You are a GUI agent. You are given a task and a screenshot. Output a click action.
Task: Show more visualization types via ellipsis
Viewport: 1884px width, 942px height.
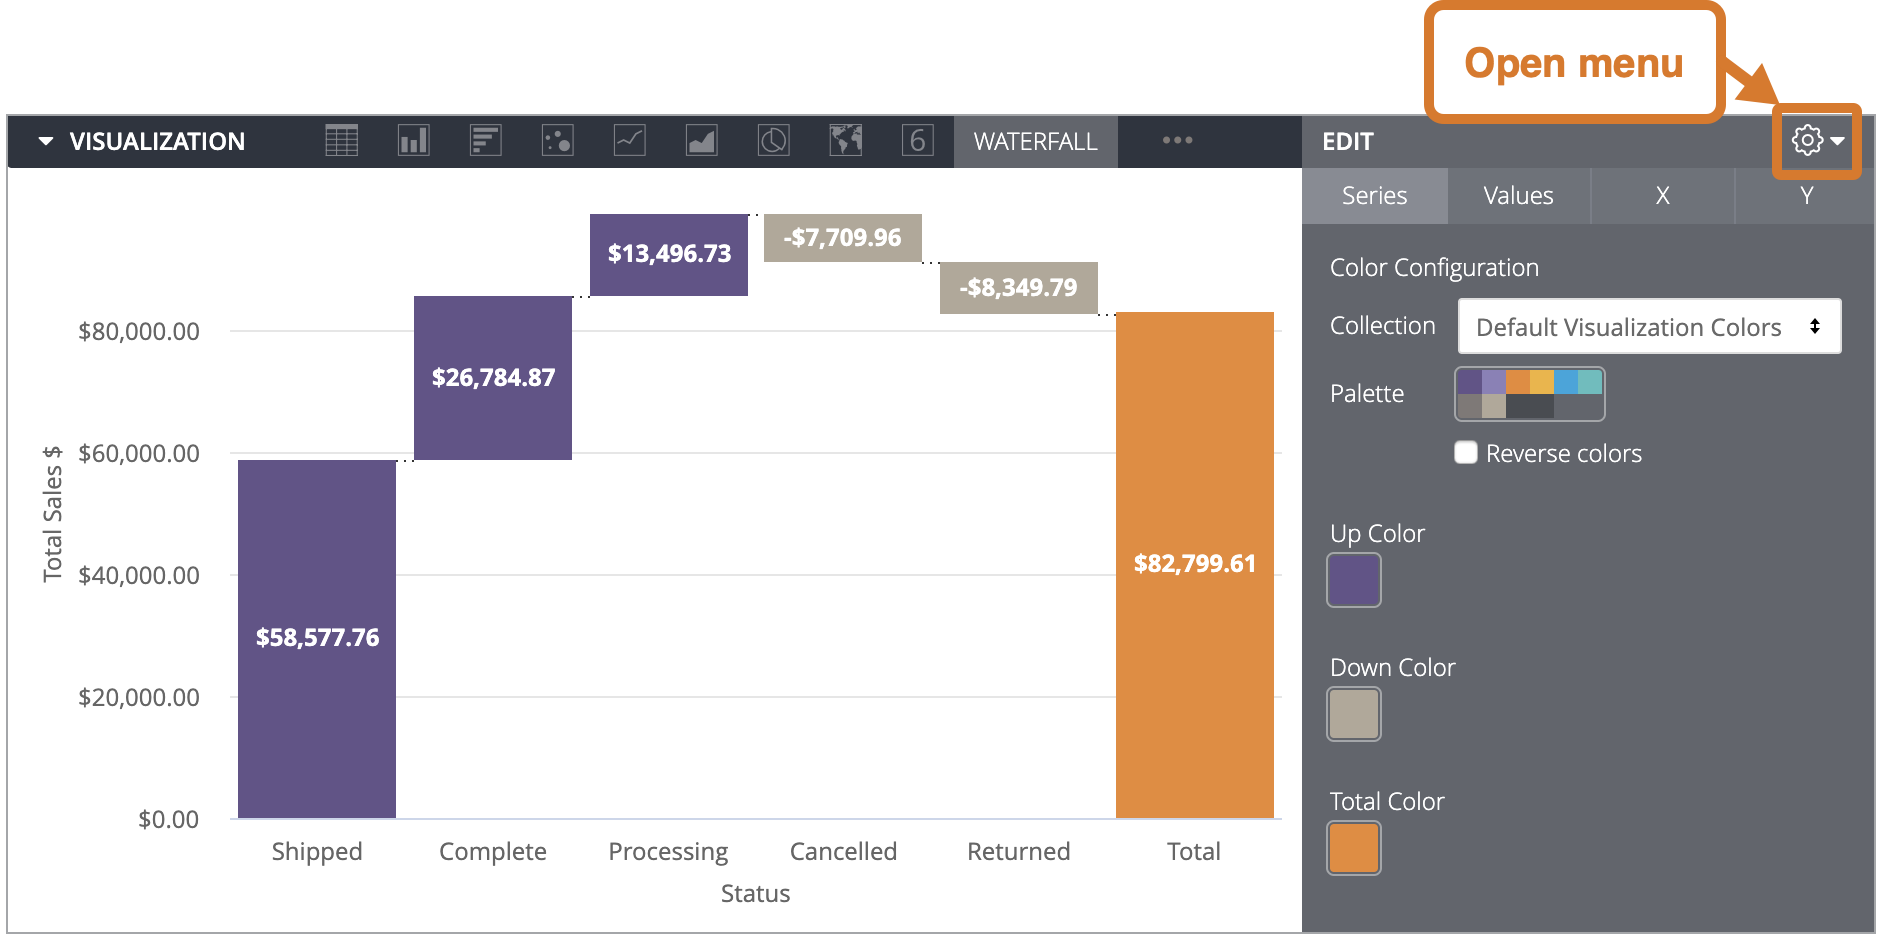(1177, 141)
